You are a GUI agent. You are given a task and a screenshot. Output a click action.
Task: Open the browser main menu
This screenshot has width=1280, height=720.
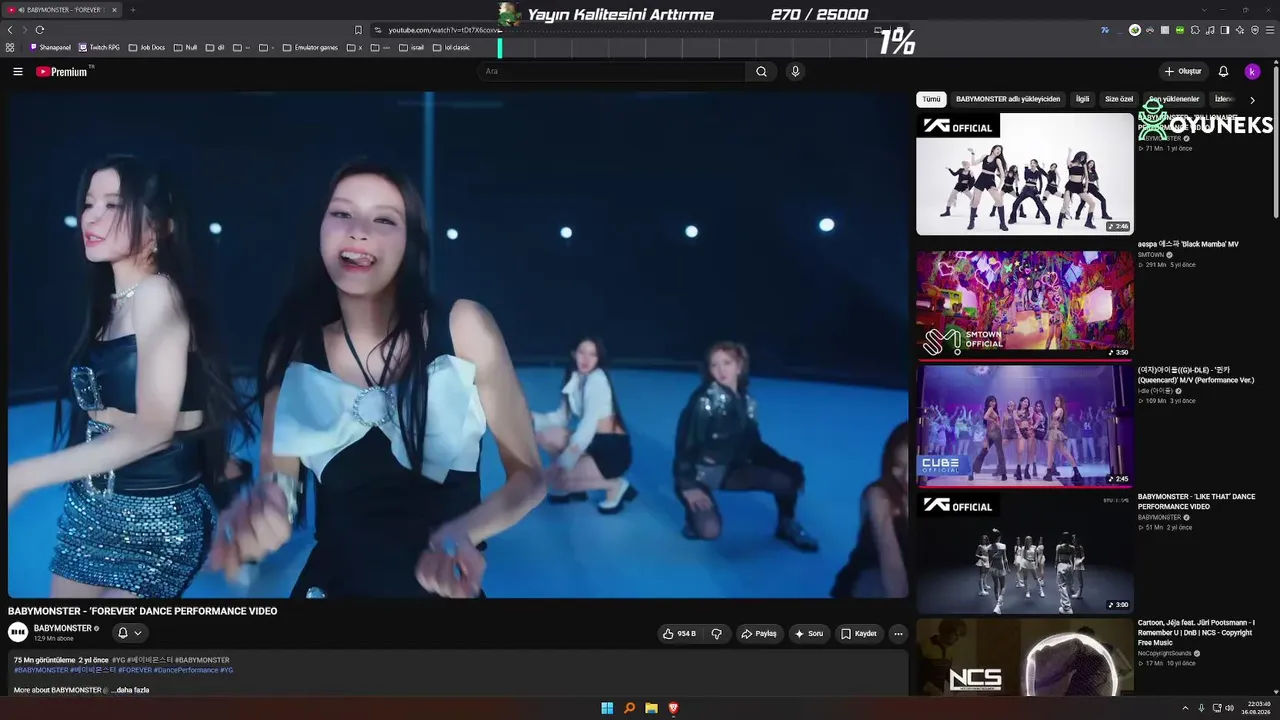[x=1270, y=30]
